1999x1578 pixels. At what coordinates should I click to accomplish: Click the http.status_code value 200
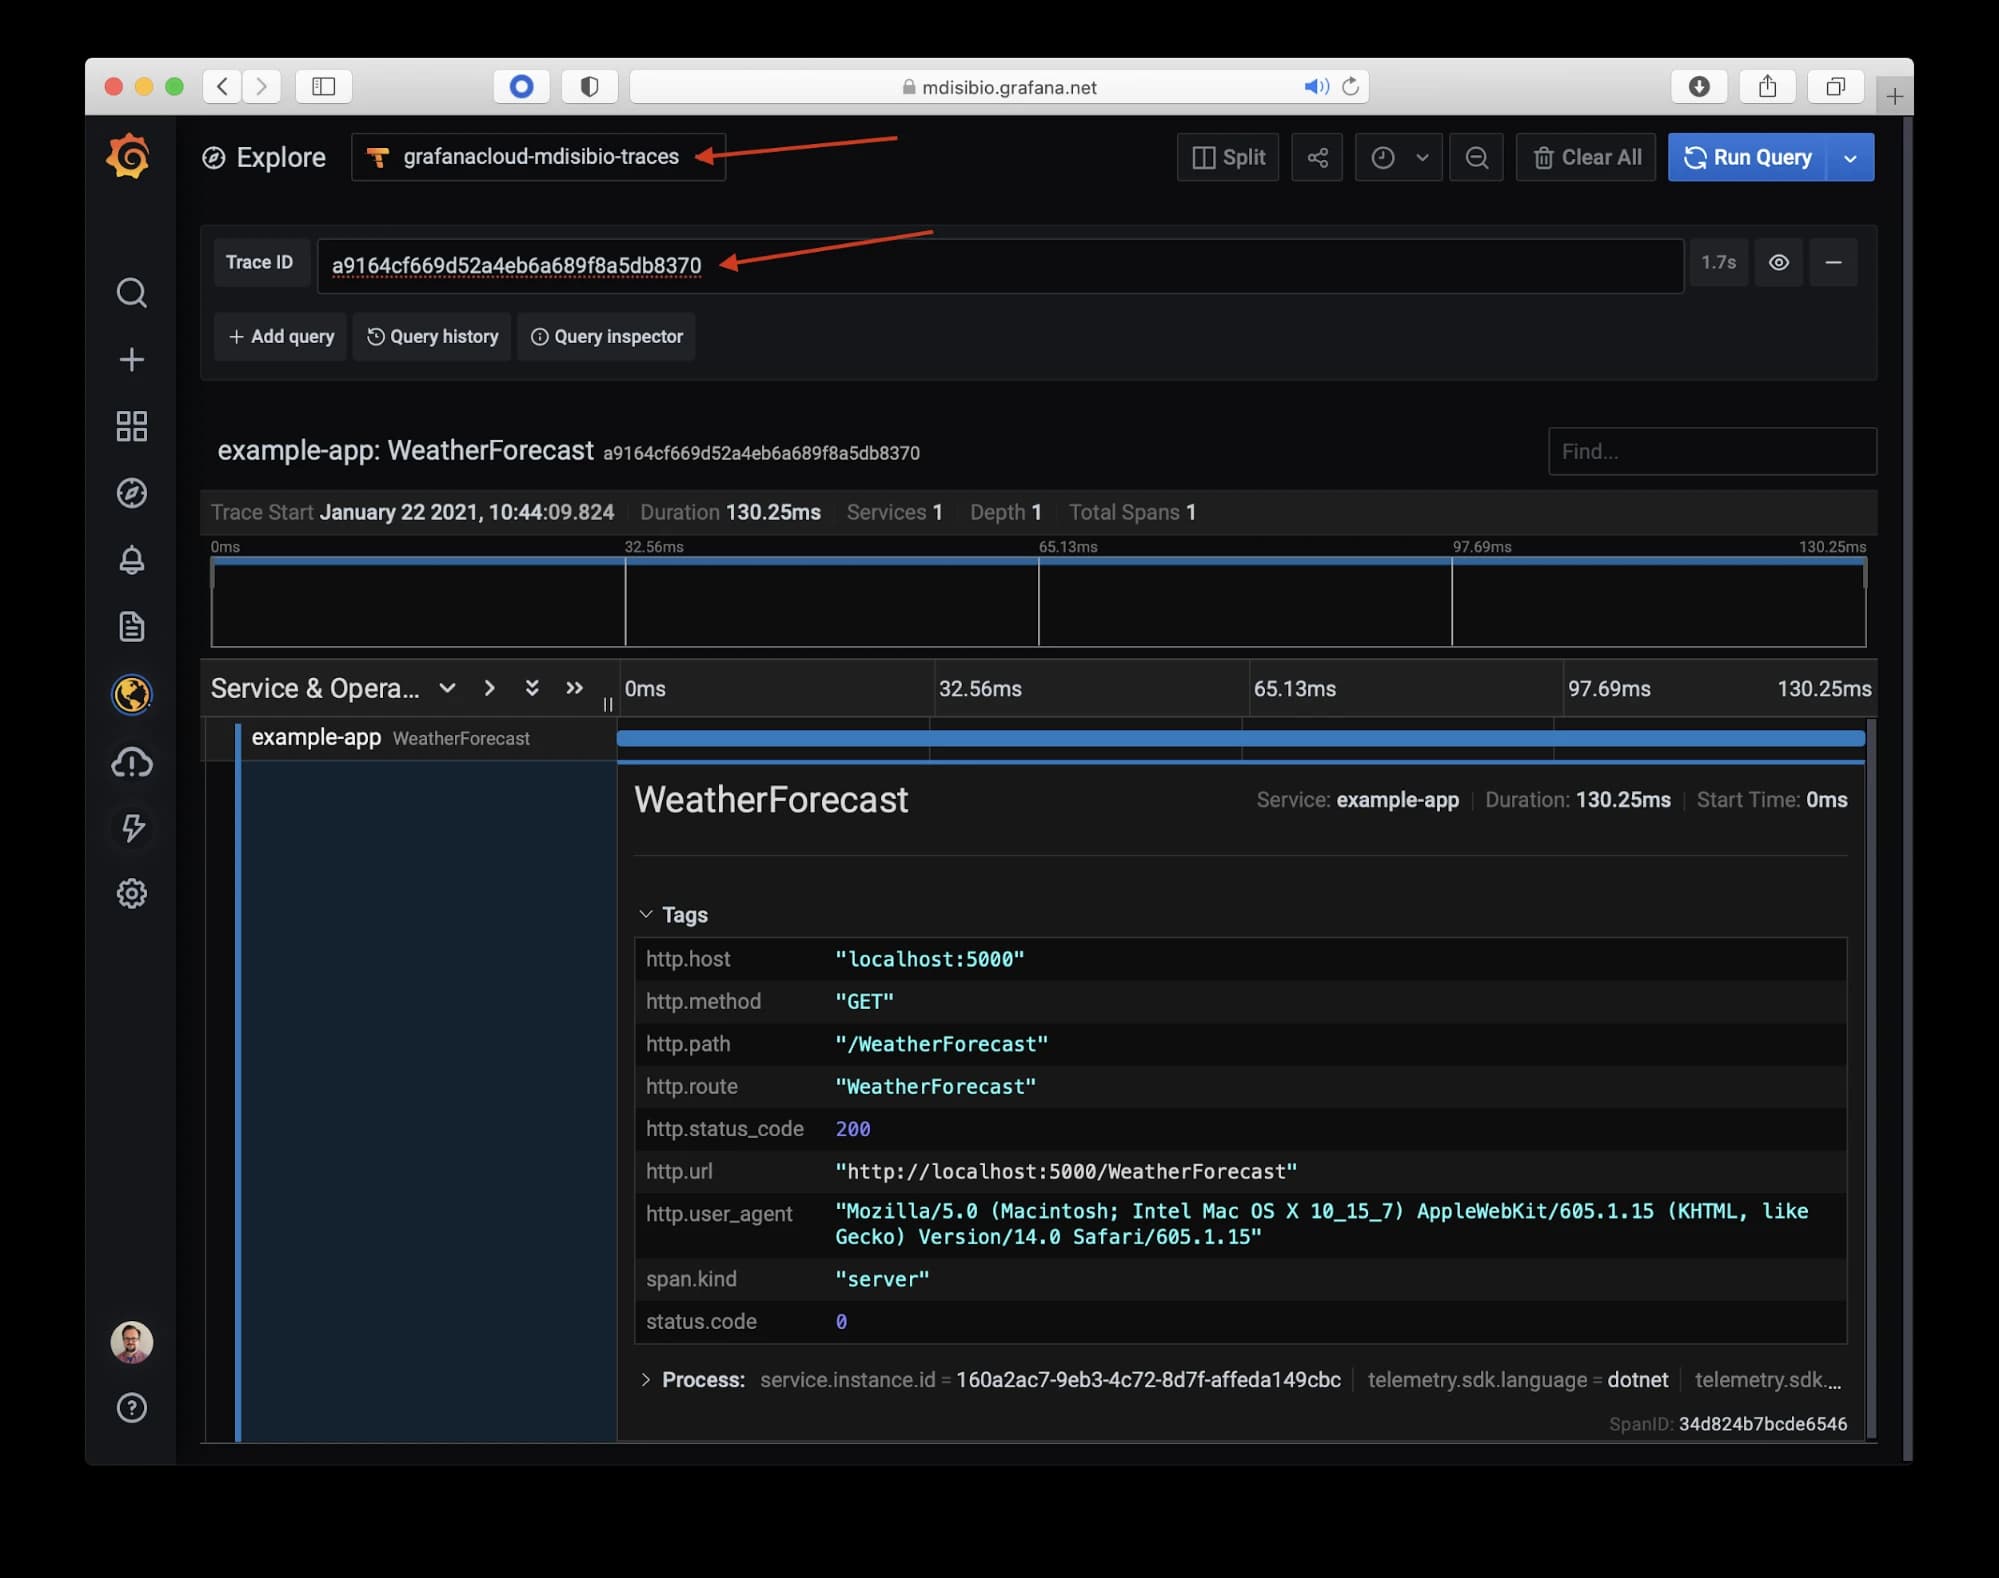pos(853,1129)
